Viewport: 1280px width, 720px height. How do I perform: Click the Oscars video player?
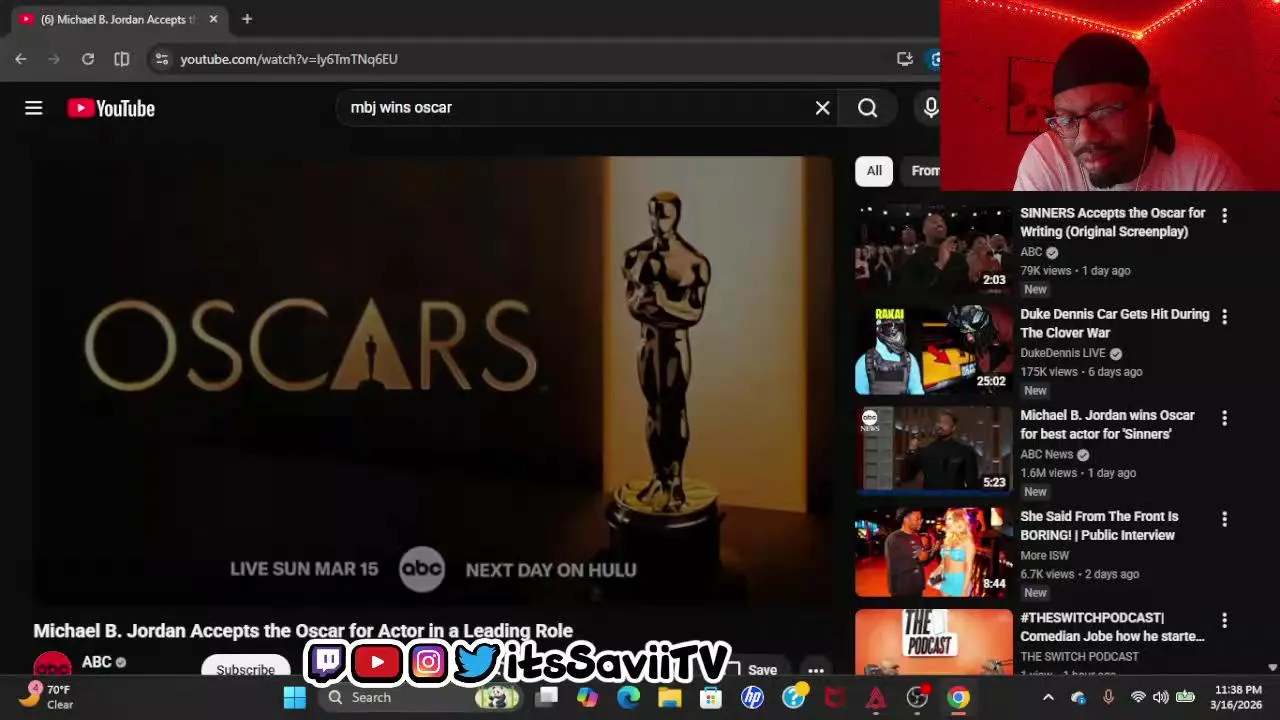433,380
